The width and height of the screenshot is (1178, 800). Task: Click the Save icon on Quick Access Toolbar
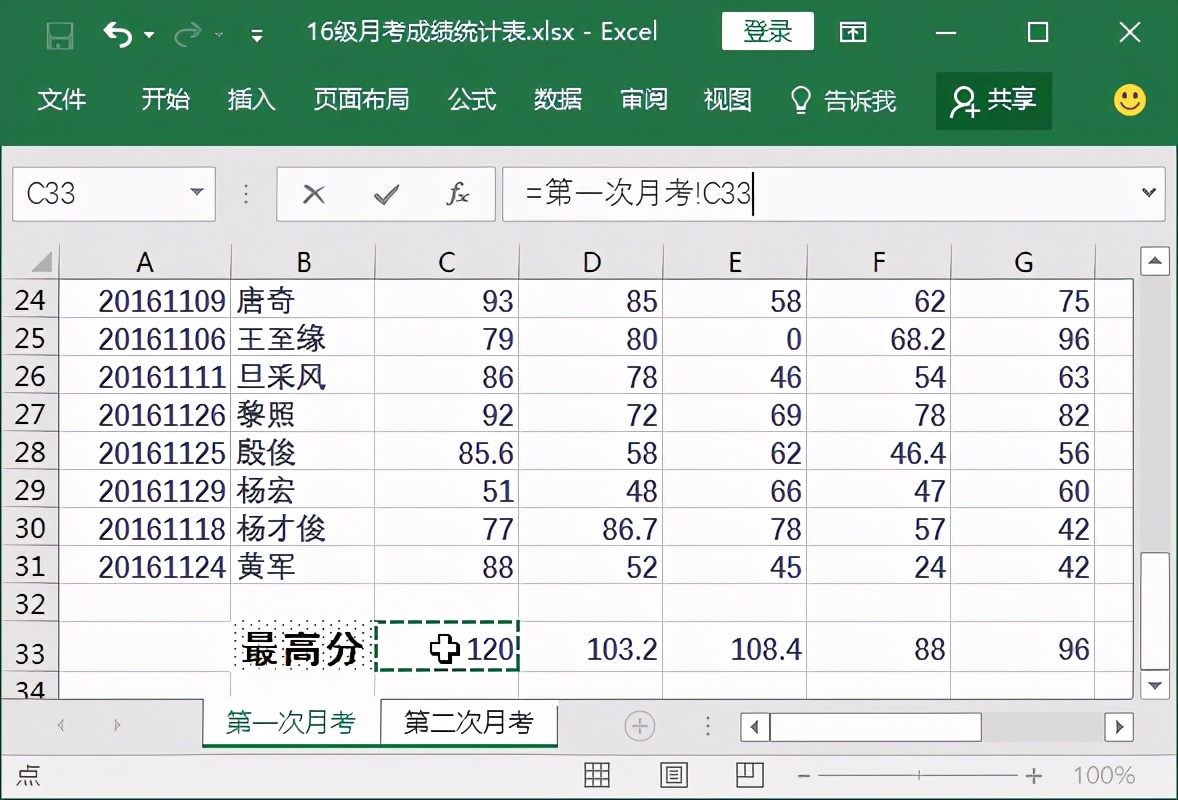(58, 31)
